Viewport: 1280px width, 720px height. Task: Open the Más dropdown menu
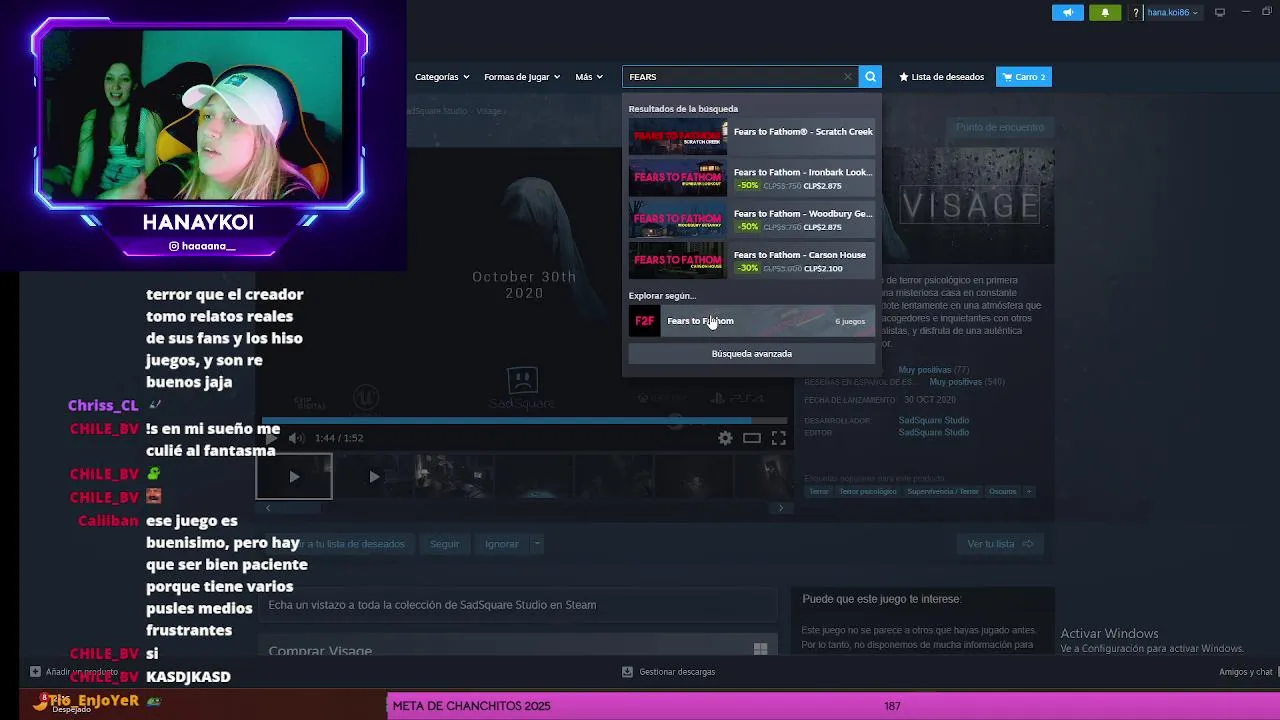(588, 77)
